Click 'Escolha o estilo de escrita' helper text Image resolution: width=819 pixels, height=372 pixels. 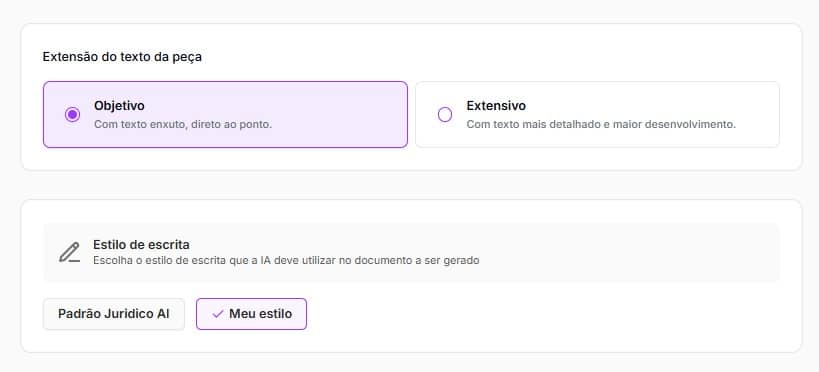pyautogui.click(x=286, y=260)
